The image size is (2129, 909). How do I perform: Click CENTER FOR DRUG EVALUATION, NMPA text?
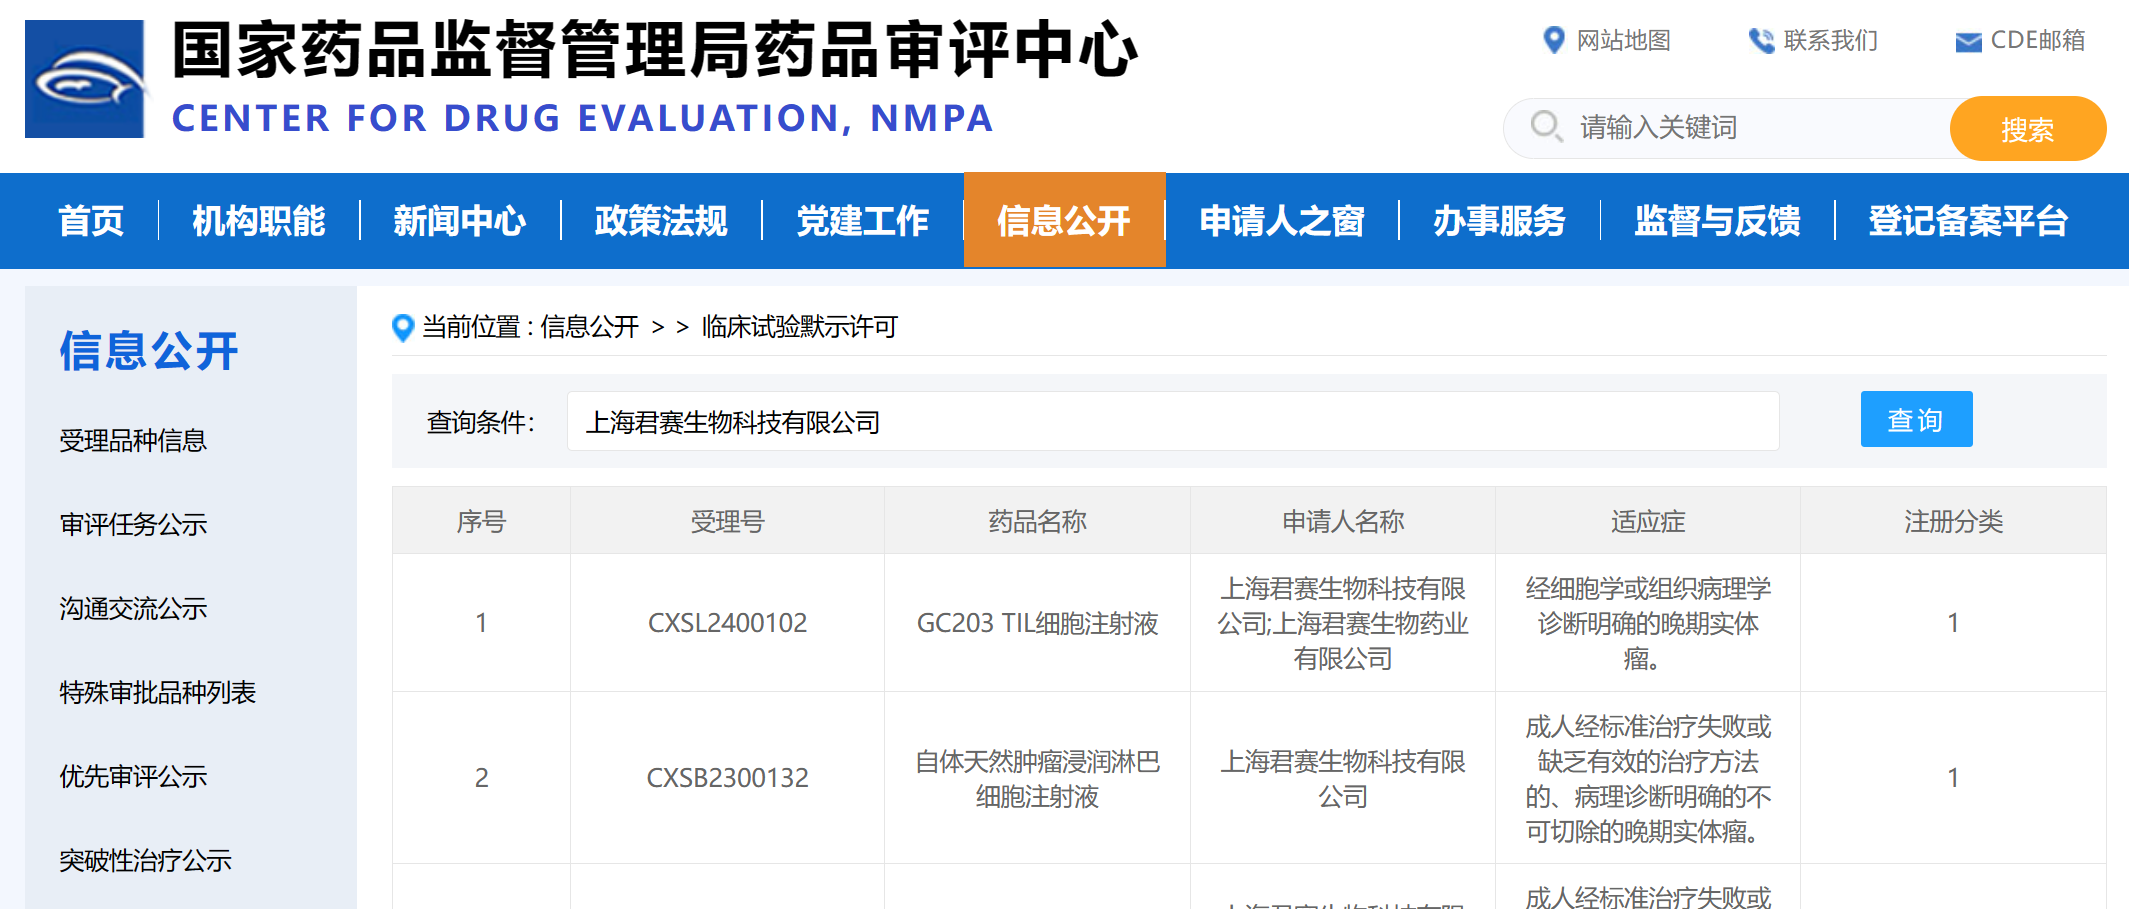click(x=583, y=118)
